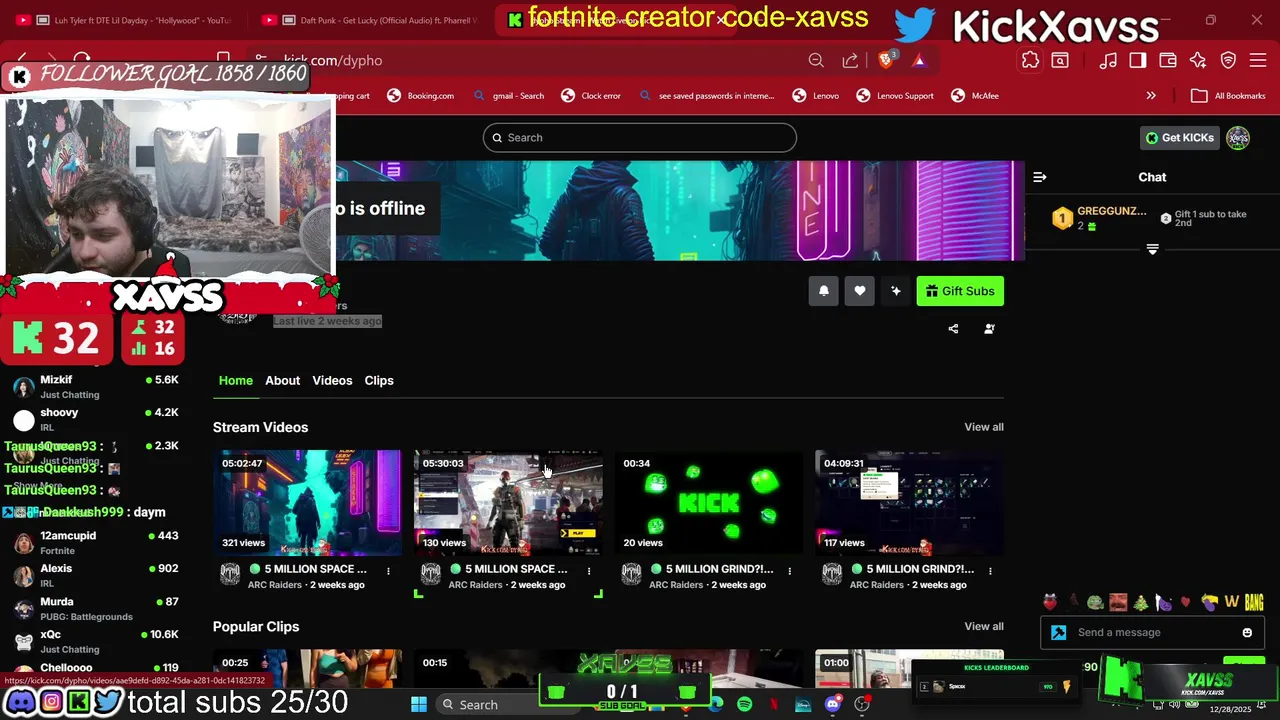Open options menu for 05:02:47 video

(x=388, y=571)
